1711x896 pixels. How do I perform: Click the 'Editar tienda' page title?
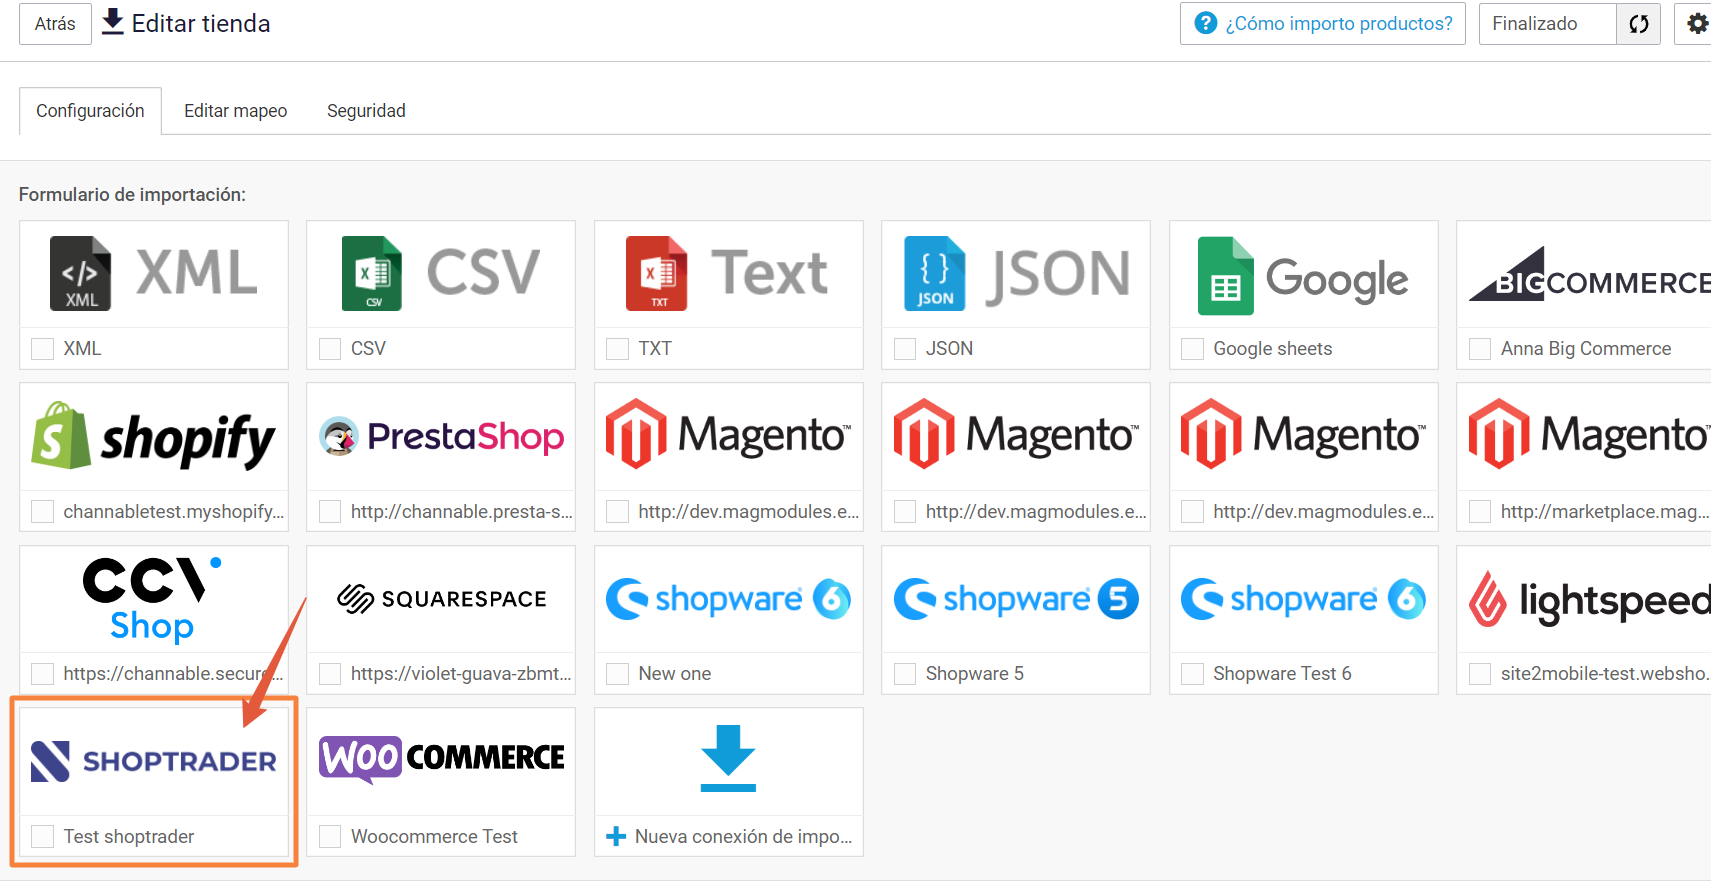(201, 24)
